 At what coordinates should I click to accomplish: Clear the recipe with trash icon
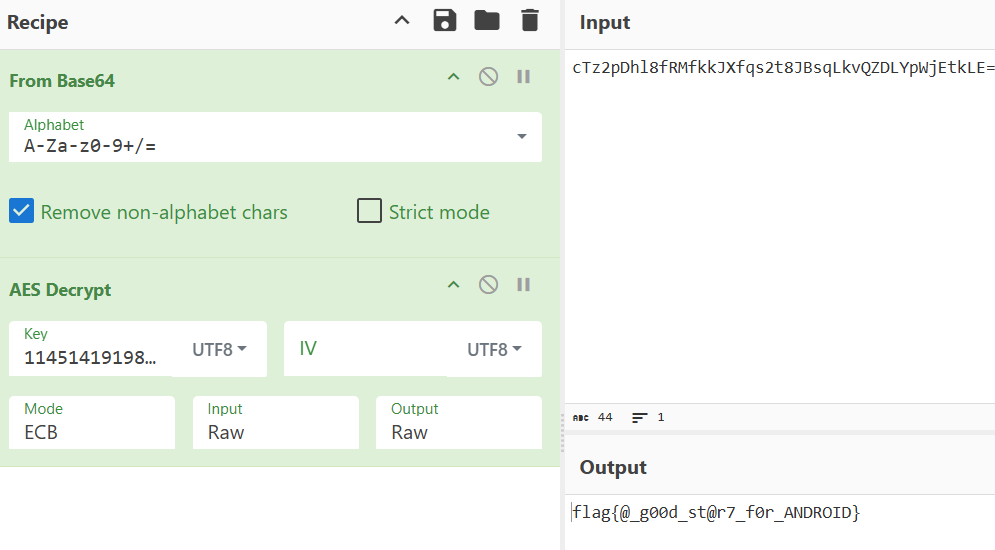pyautogui.click(x=530, y=20)
